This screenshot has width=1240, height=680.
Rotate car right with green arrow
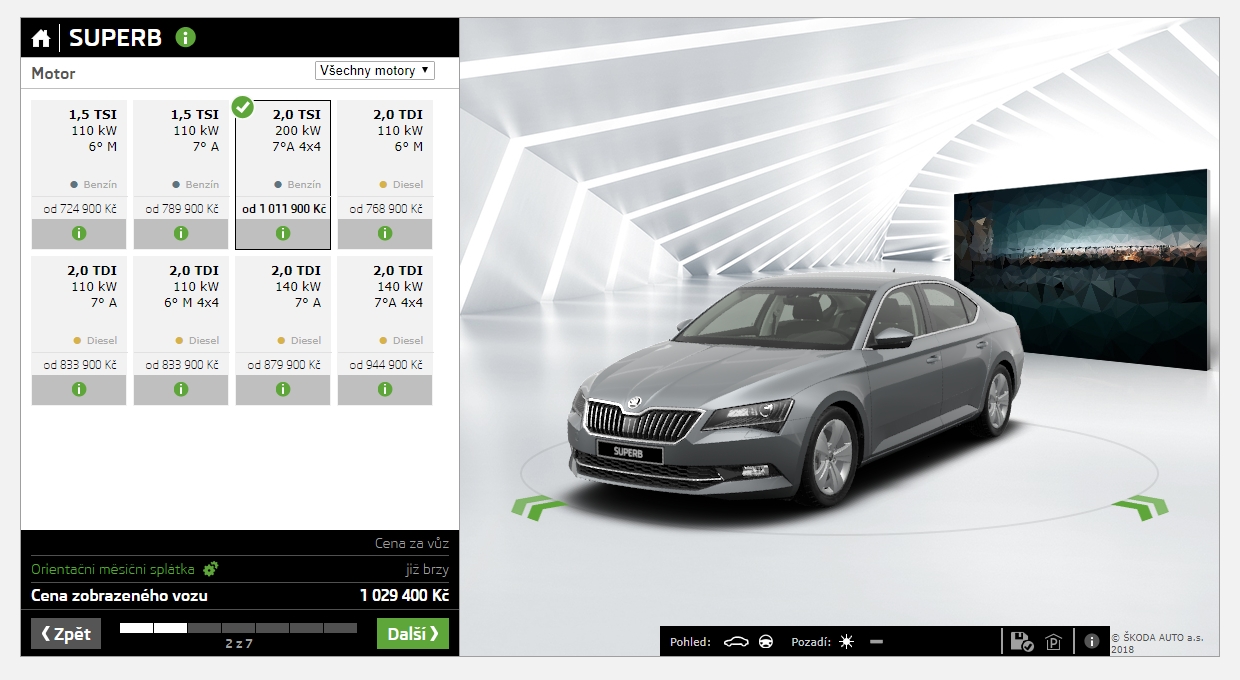(x=1140, y=507)
